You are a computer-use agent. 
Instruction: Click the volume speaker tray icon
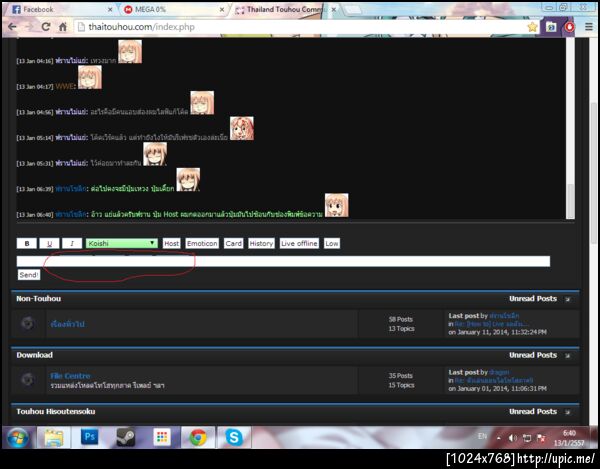(x=513, y=438)
